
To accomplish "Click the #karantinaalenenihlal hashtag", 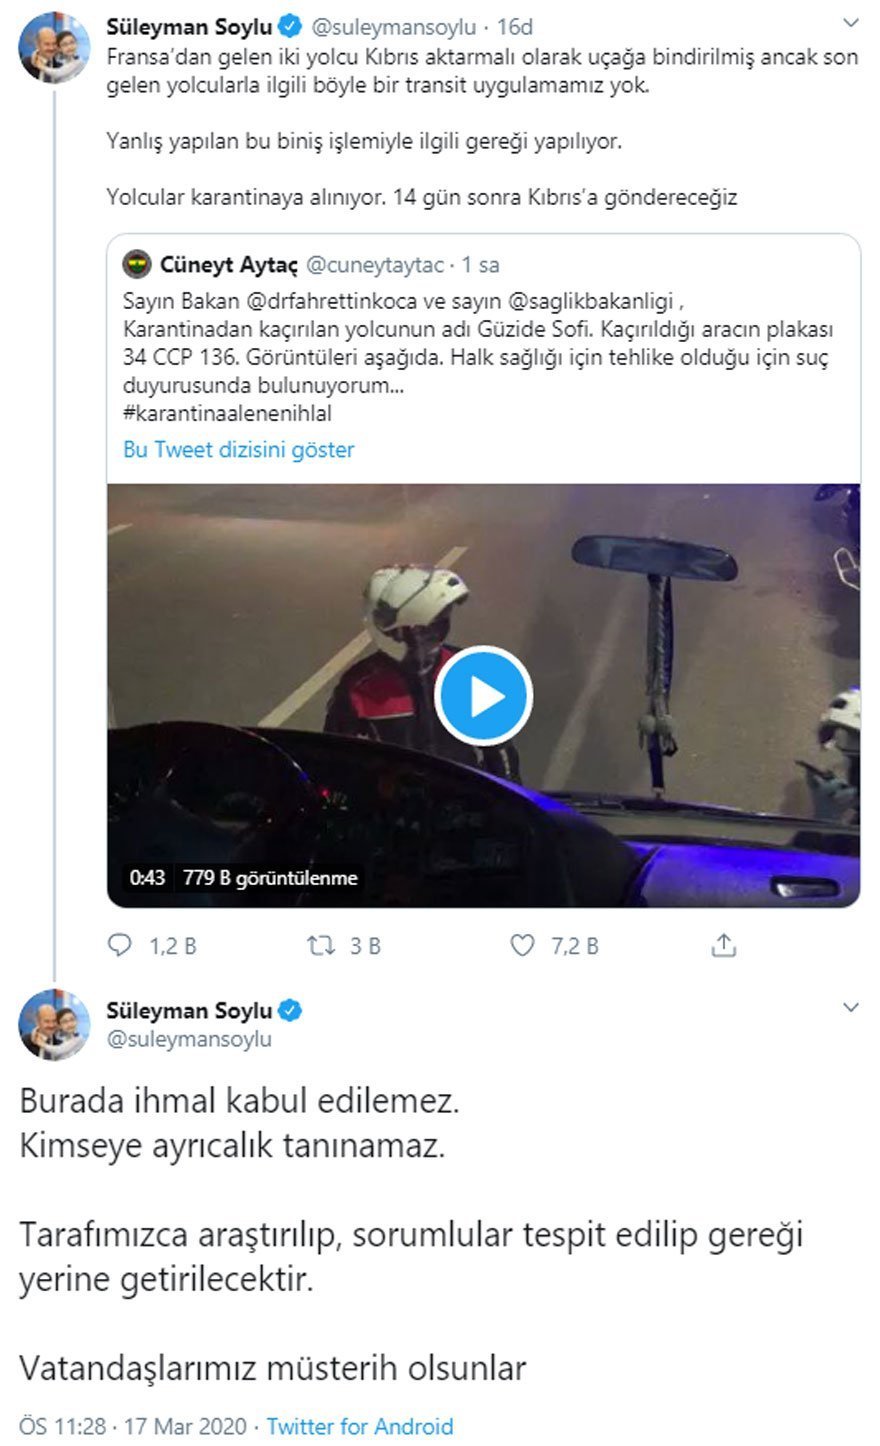I will (x=227, y=413).
